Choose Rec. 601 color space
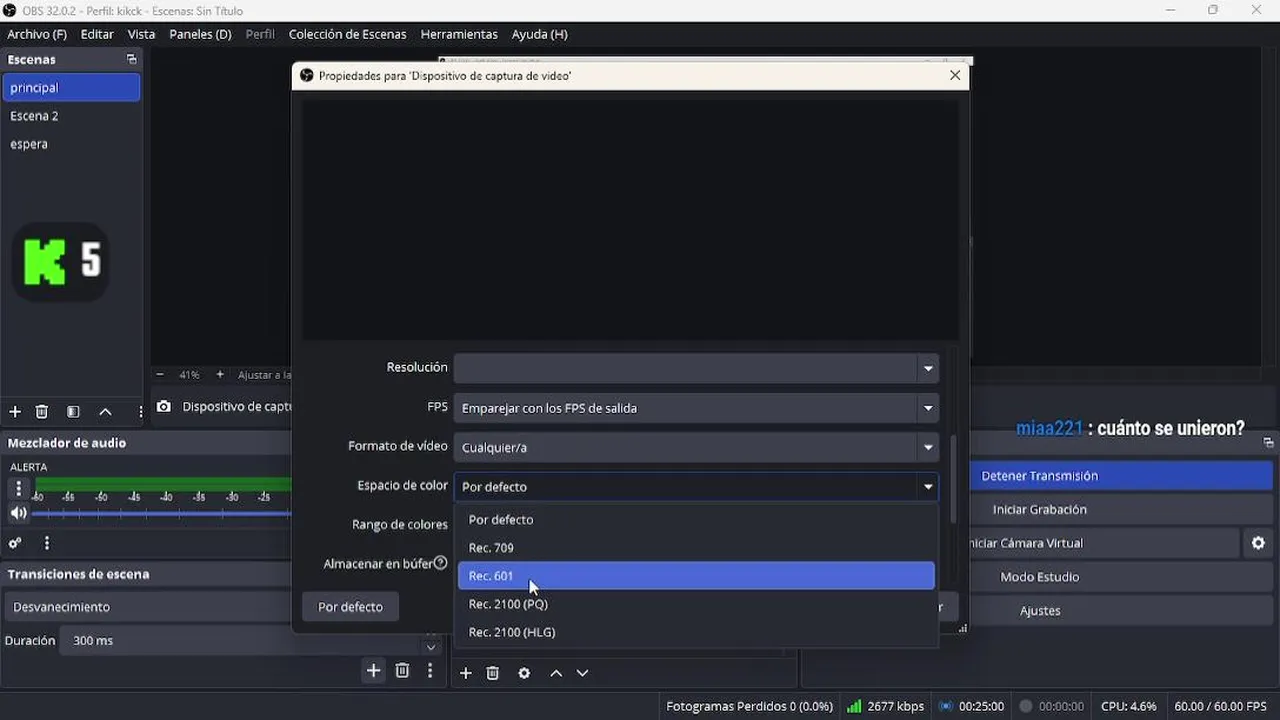The image size is (1280, 720). tap(696, 576)
